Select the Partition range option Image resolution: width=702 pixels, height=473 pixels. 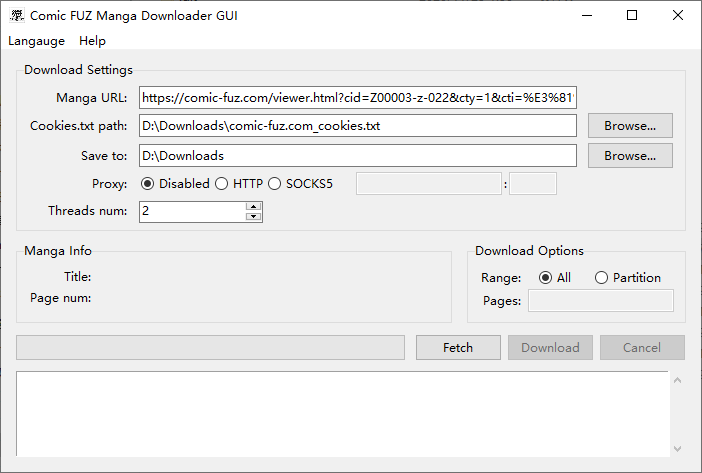[x=628, y=278]
